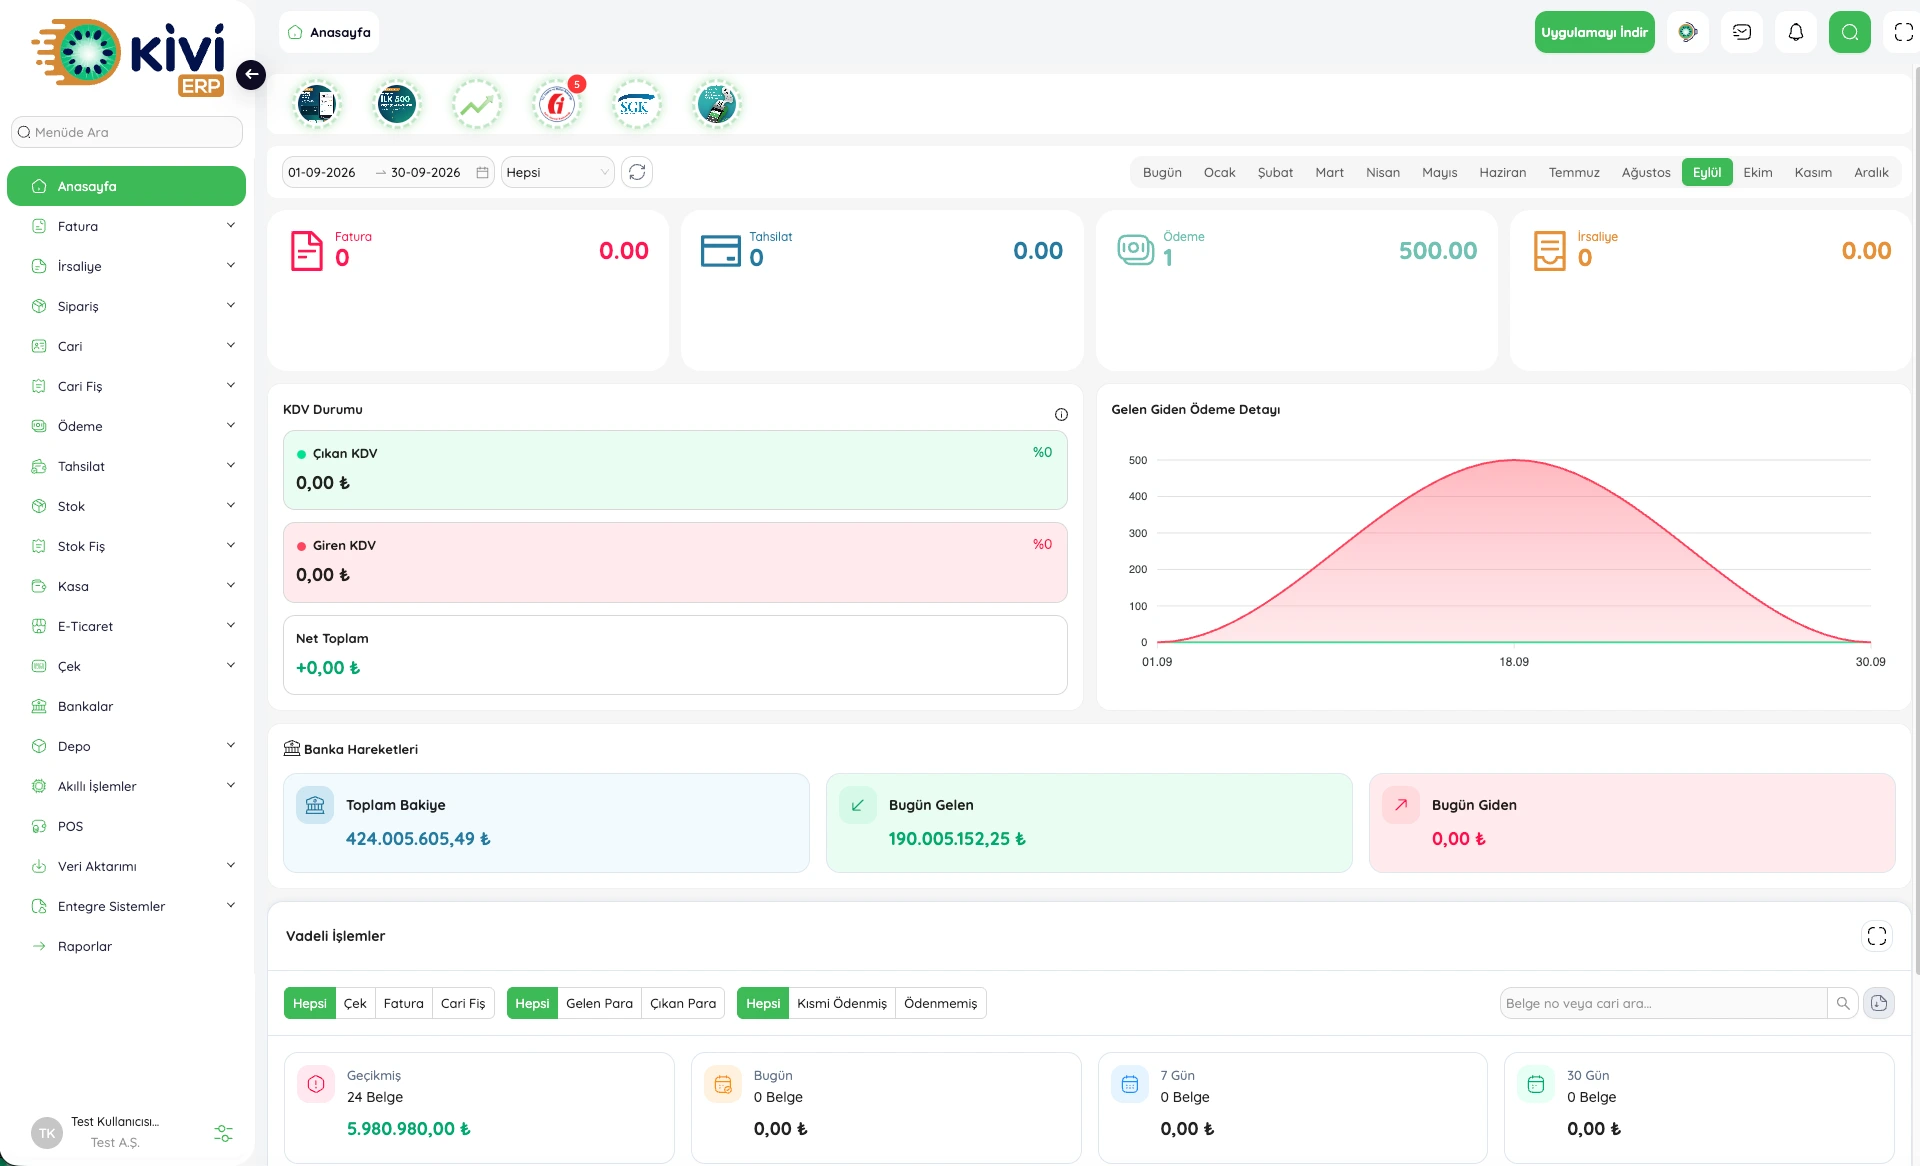The image size is (1920, 1166).
Task: Select the Ödenmemiş filter
Action: pyautogui.click(x=941, y=1003)
